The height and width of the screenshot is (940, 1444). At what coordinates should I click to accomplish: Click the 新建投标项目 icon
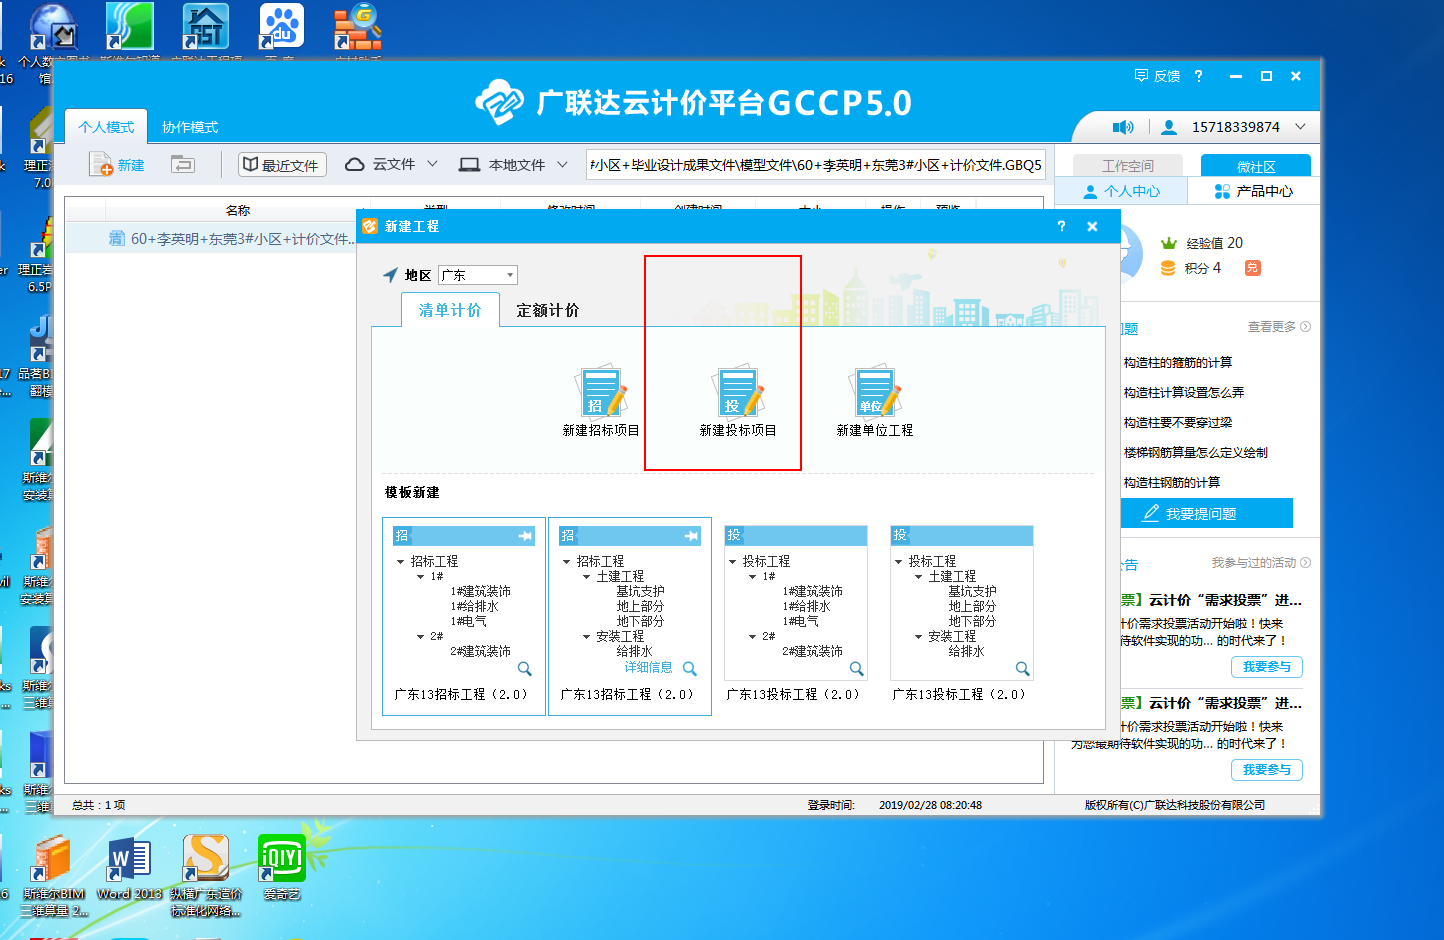[x=738, y=391]
